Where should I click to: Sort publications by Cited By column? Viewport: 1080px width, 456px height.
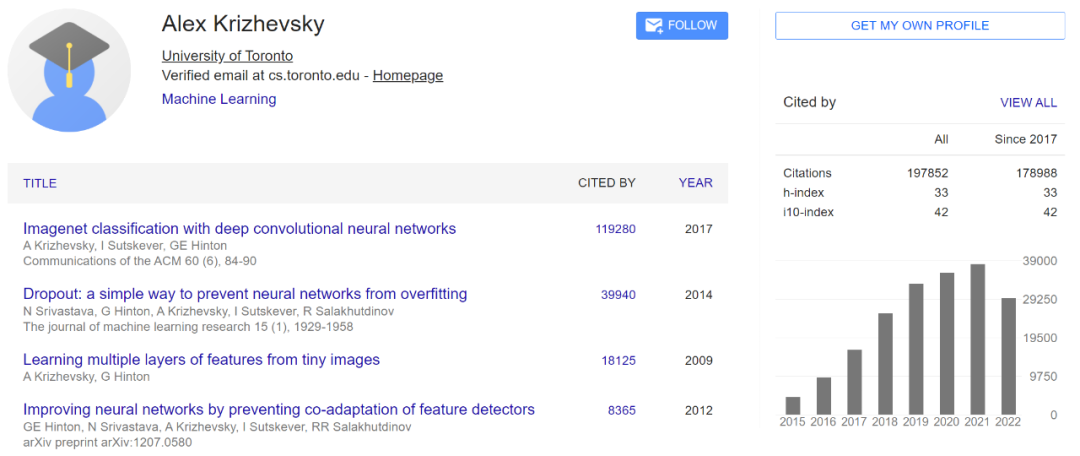[x=606, y=183]
